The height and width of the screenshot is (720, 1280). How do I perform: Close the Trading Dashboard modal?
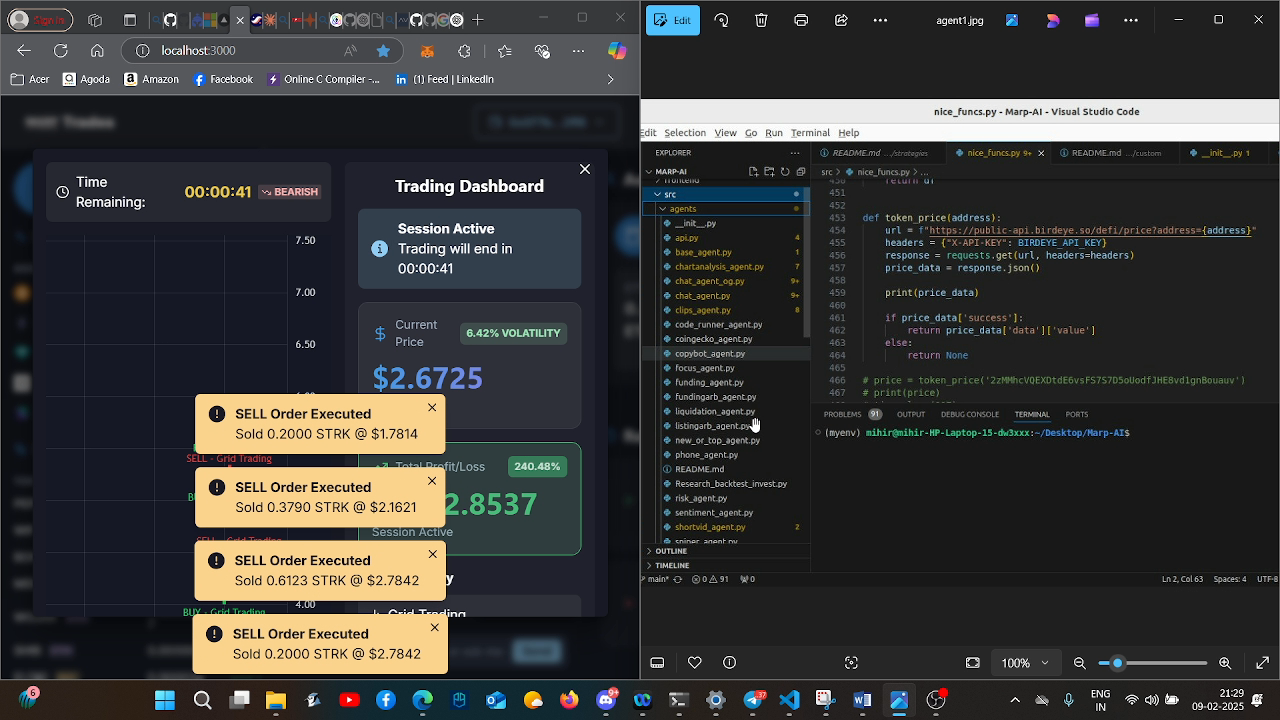point(585,169)
